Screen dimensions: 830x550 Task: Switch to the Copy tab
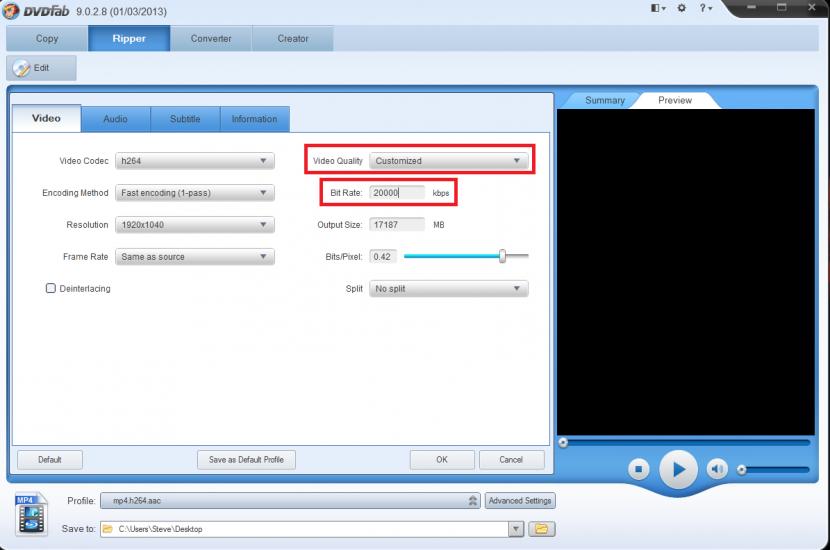pos(47,39)
